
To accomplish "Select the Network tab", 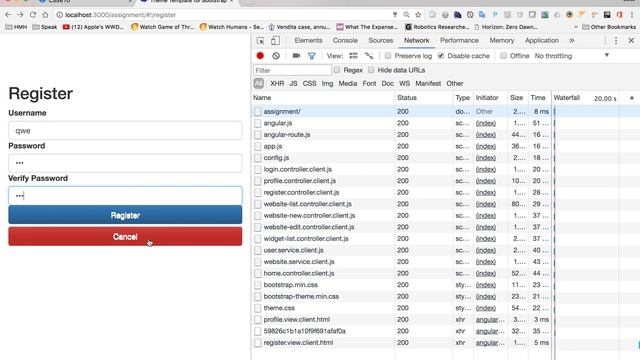I will 416,40.
